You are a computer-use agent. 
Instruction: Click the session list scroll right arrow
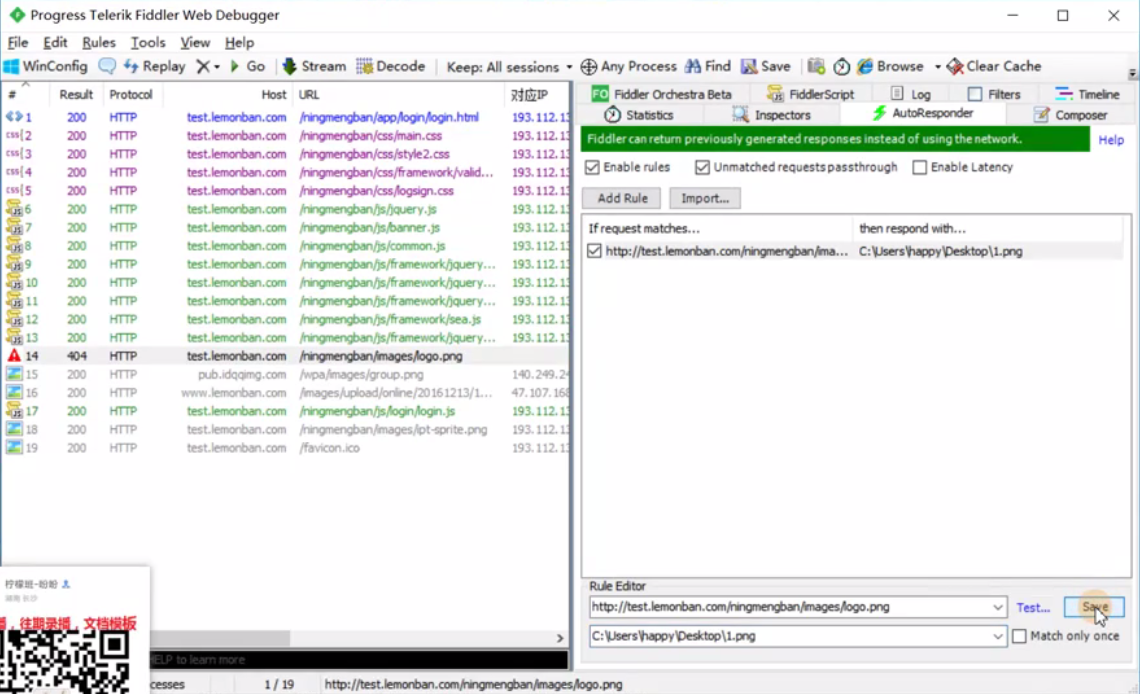click(560, 638)
